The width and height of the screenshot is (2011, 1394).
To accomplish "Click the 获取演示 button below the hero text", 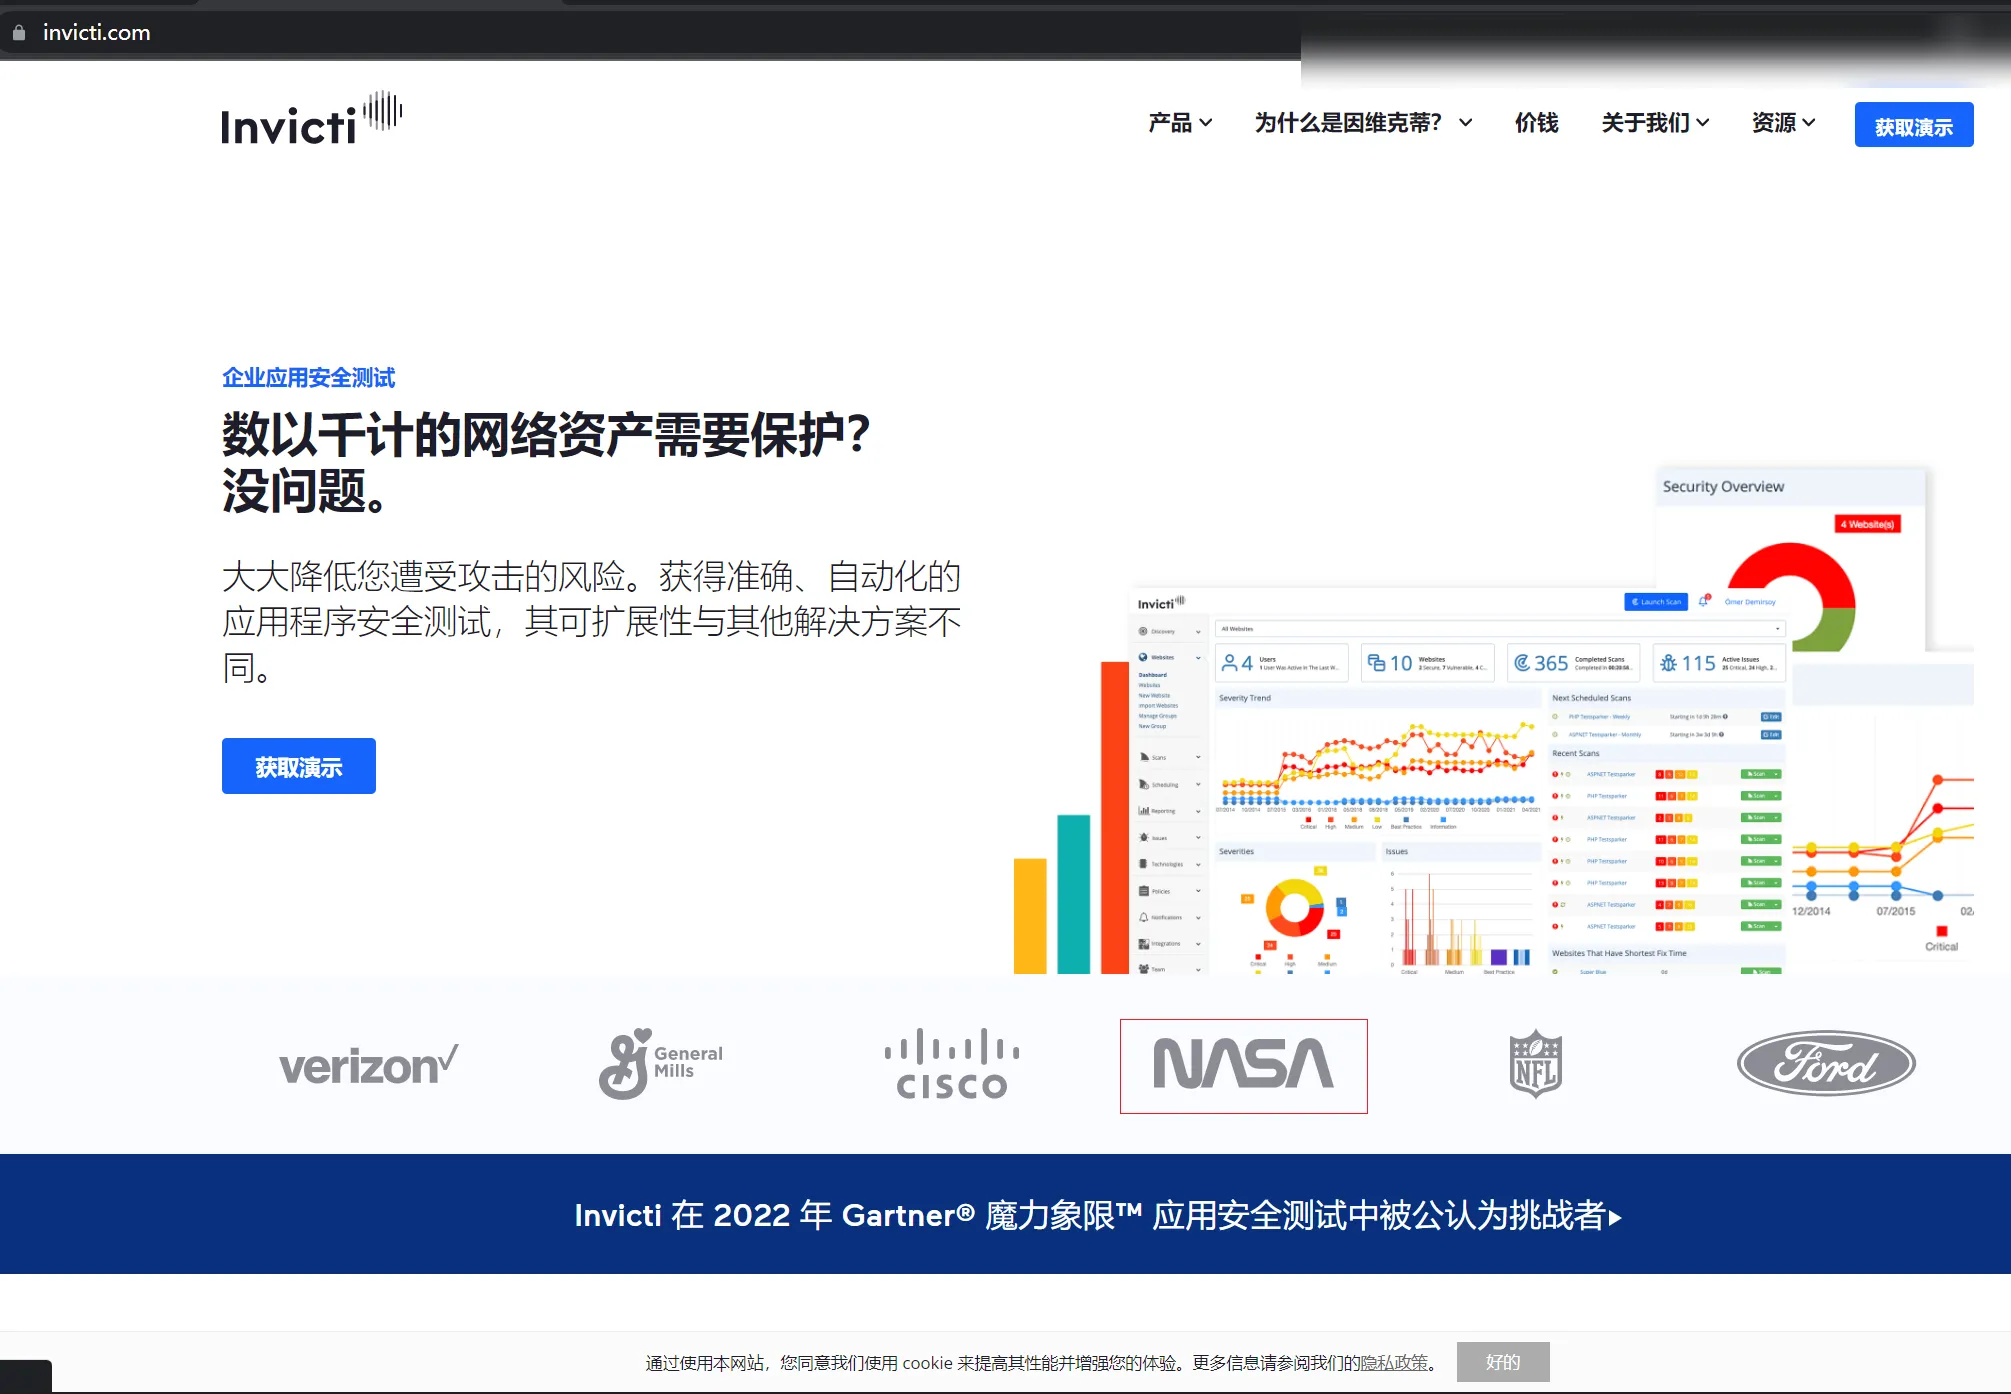I will [x=298, y=766].
